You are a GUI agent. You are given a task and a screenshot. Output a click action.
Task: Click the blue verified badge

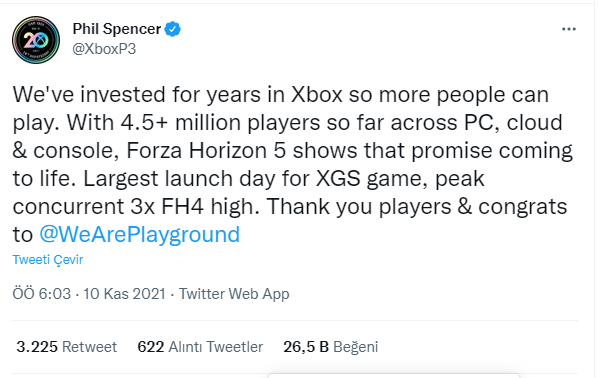pyautogui.click(x=173, y=29)
